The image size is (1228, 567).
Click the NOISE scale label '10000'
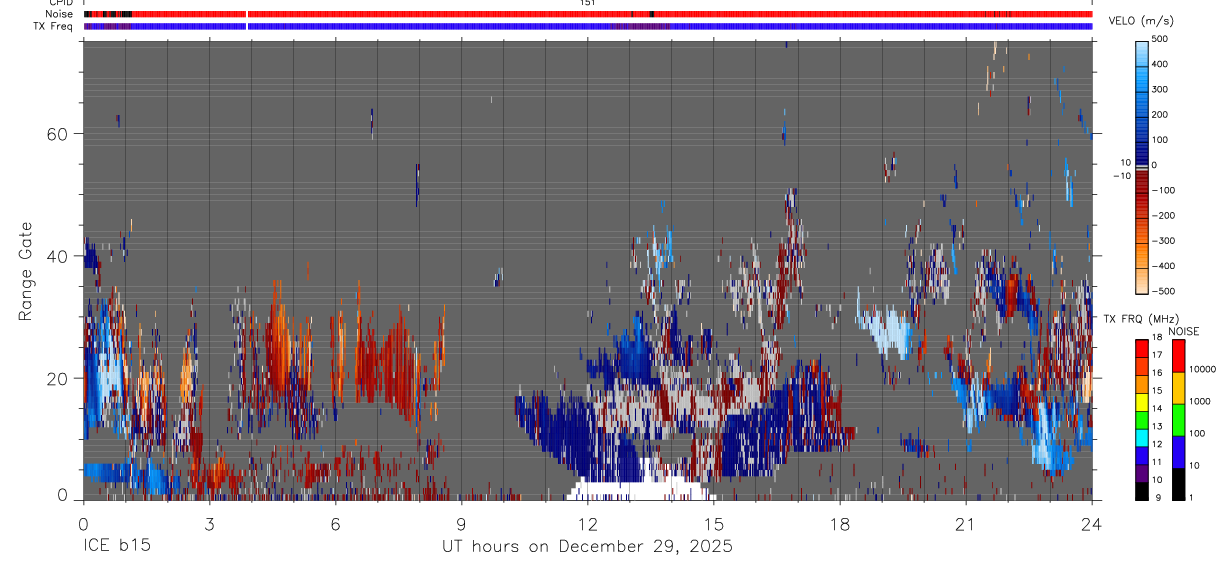(x=1203, y=369)
